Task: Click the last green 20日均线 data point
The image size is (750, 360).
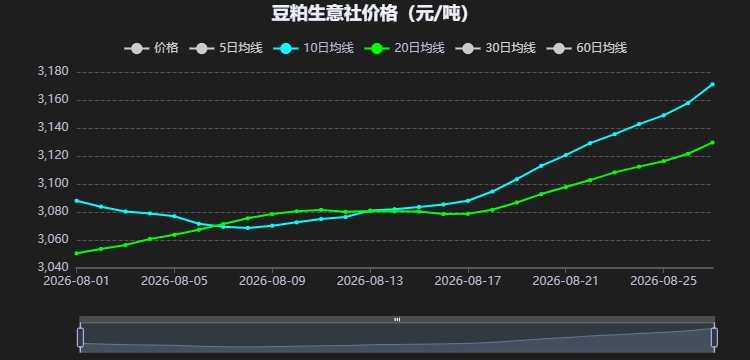Action: pos(712,142)
